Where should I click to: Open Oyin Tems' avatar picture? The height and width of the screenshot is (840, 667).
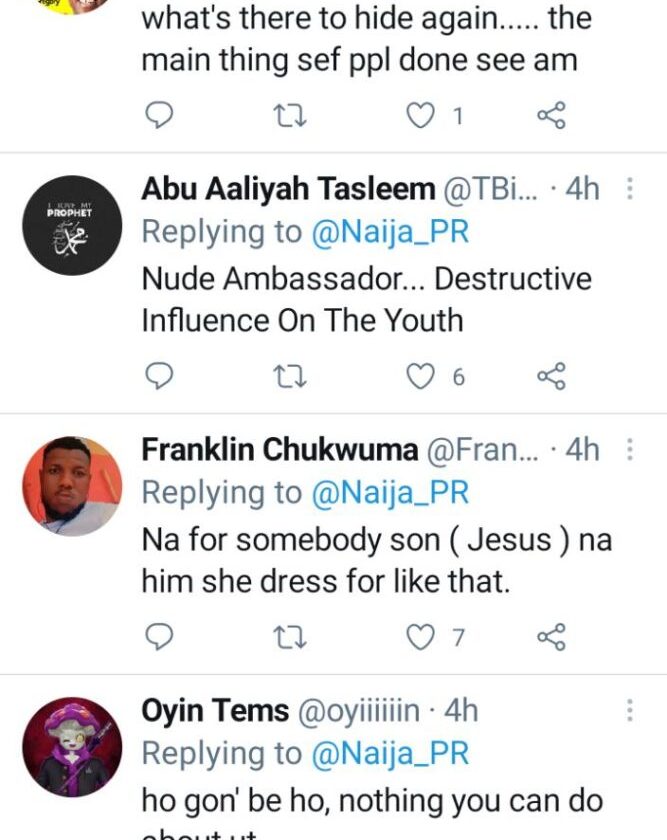tap(72, 746)
